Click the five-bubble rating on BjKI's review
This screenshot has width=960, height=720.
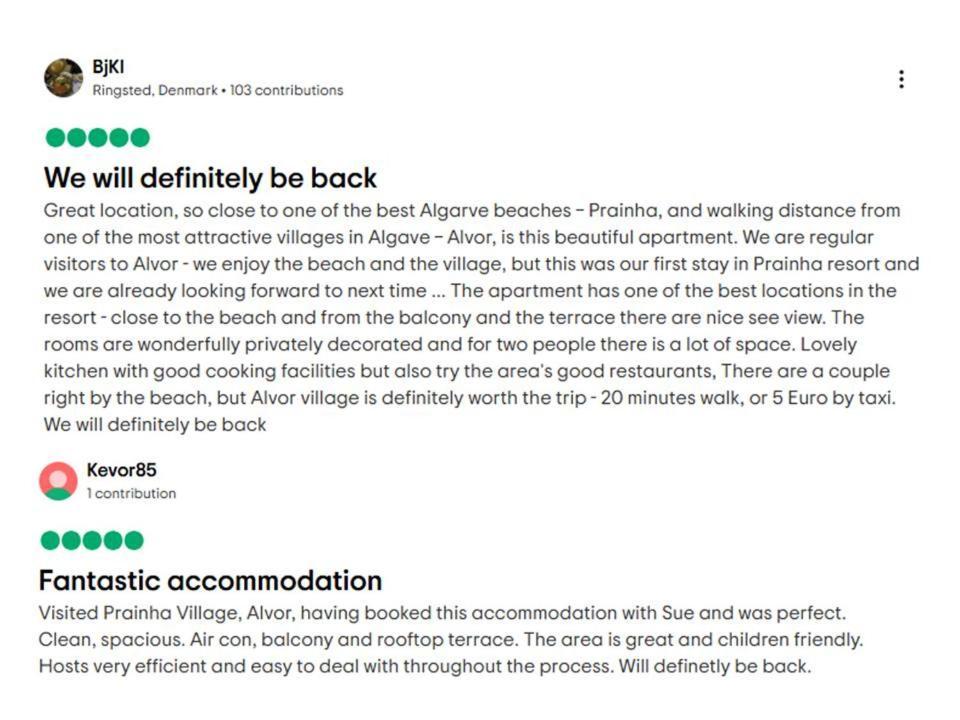97,137
